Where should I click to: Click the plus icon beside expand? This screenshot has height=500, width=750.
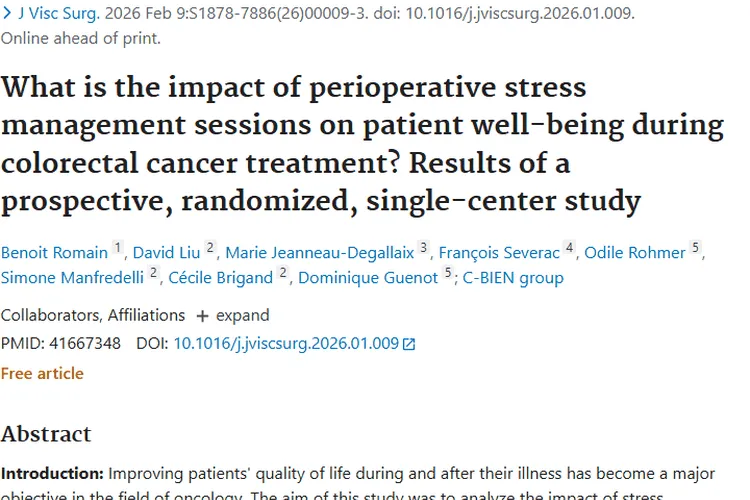[x=202, y=315]
